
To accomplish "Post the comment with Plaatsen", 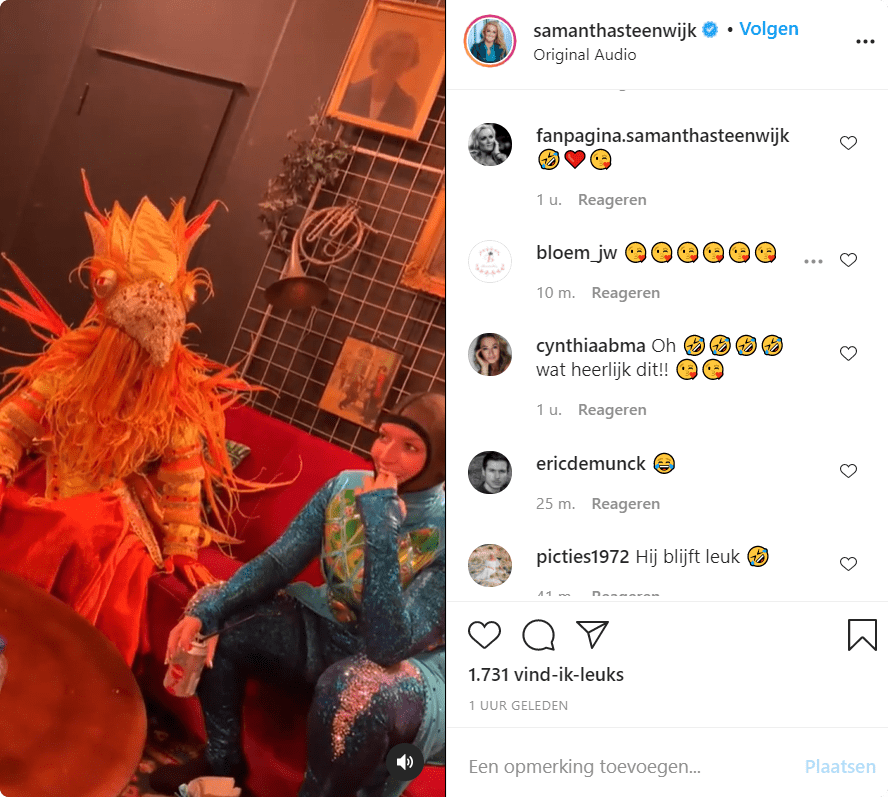I will click(840, 766).
